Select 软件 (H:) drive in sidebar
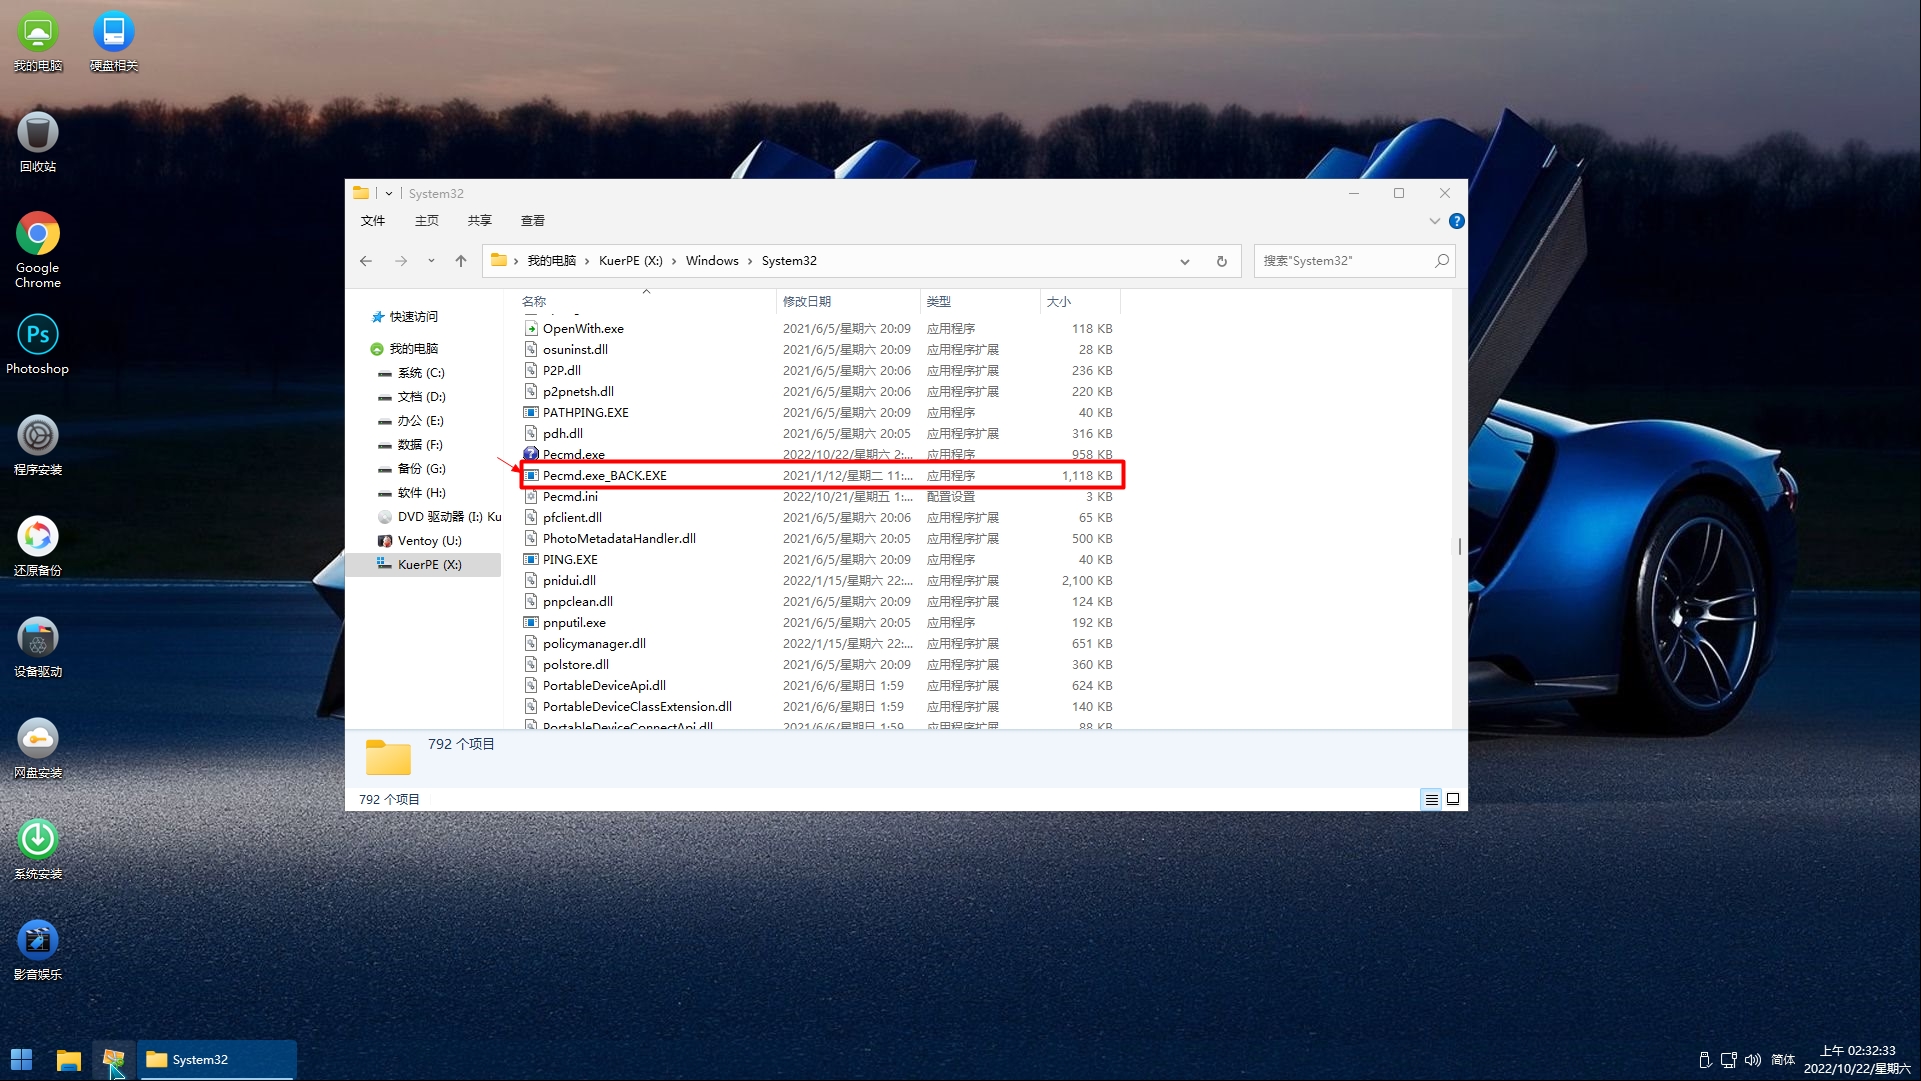1921x1081 pixels. pos(421,493)
